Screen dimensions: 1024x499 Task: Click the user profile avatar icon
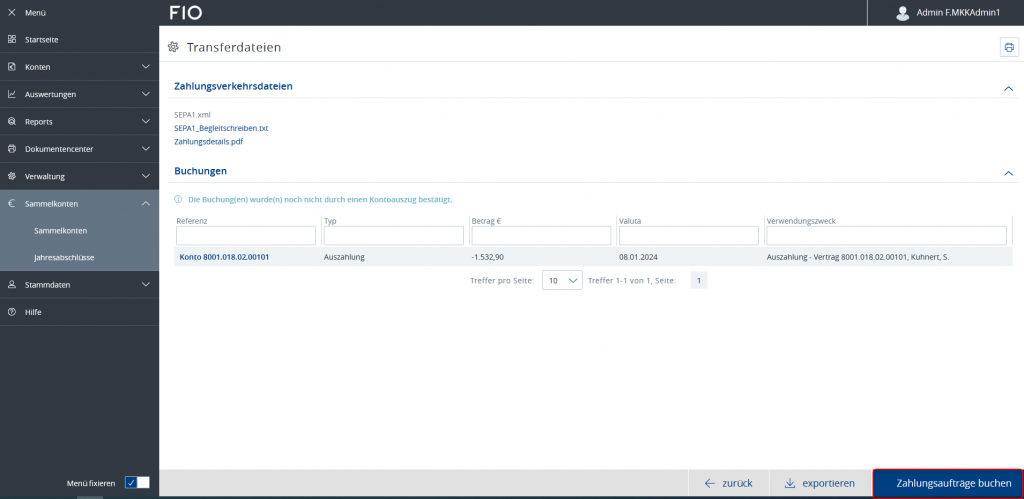click(902, 13)
